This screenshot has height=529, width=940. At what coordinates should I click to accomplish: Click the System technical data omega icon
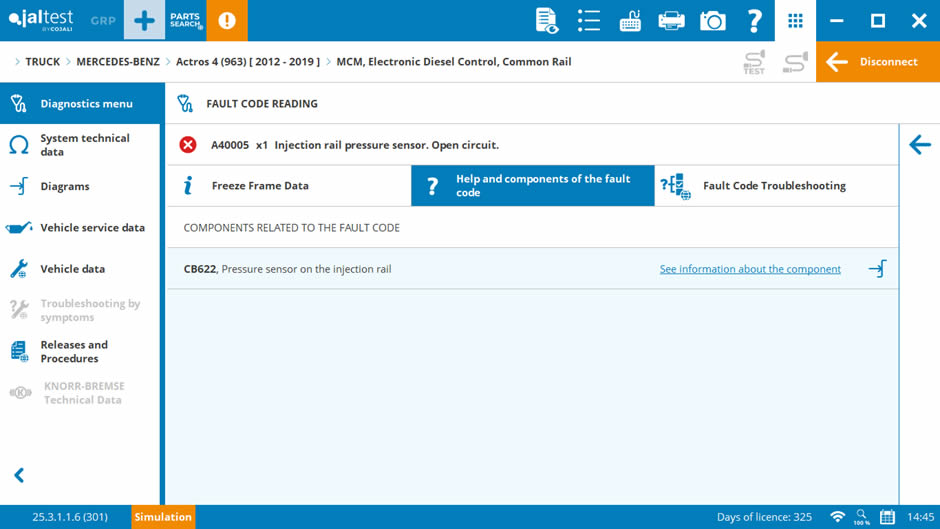click(x=19, y=145)
